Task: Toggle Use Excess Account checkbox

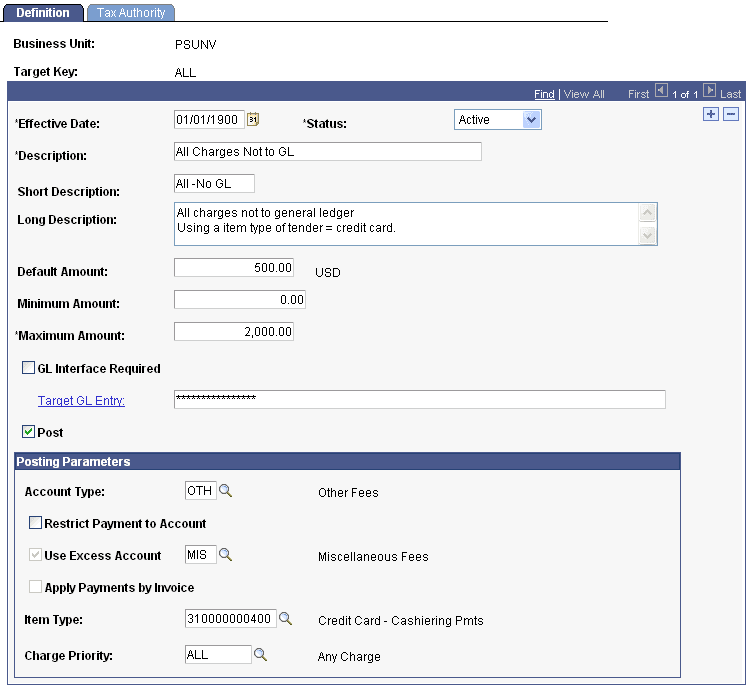Action: pyautogui.click(x=35, y=555)
